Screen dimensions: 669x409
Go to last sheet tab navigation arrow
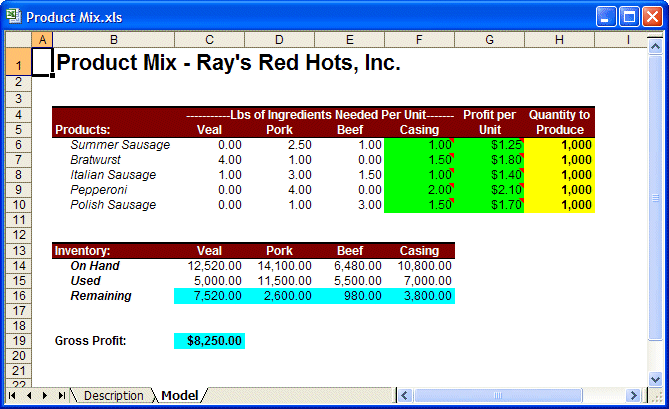point(61,395)
